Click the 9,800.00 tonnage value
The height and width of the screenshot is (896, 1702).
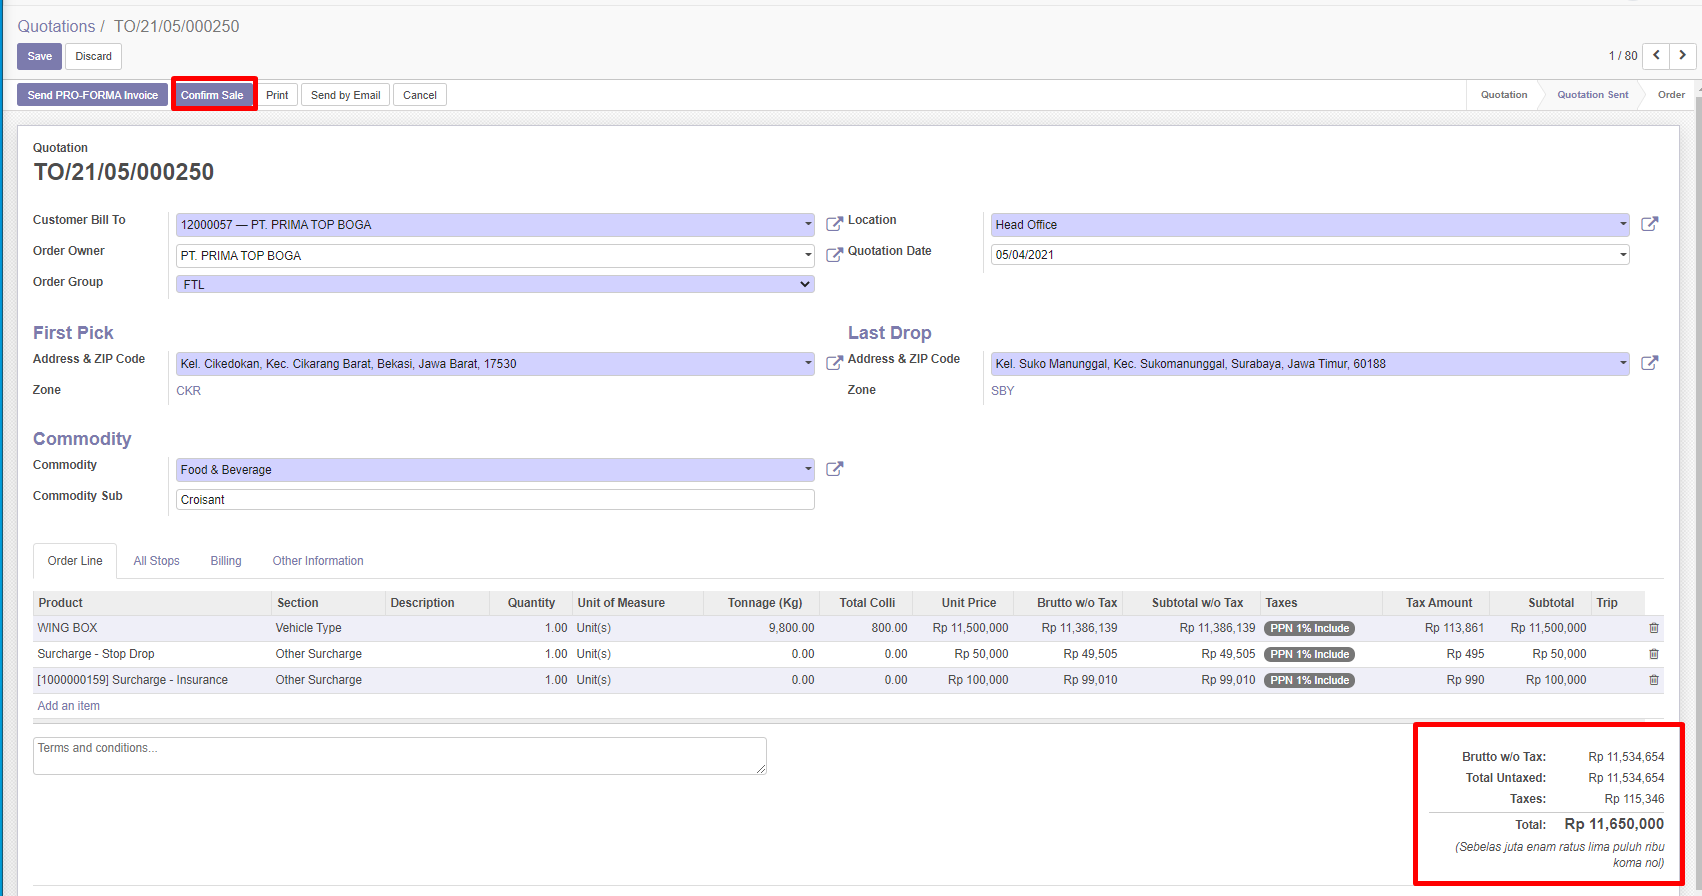[x=791, y=628]
